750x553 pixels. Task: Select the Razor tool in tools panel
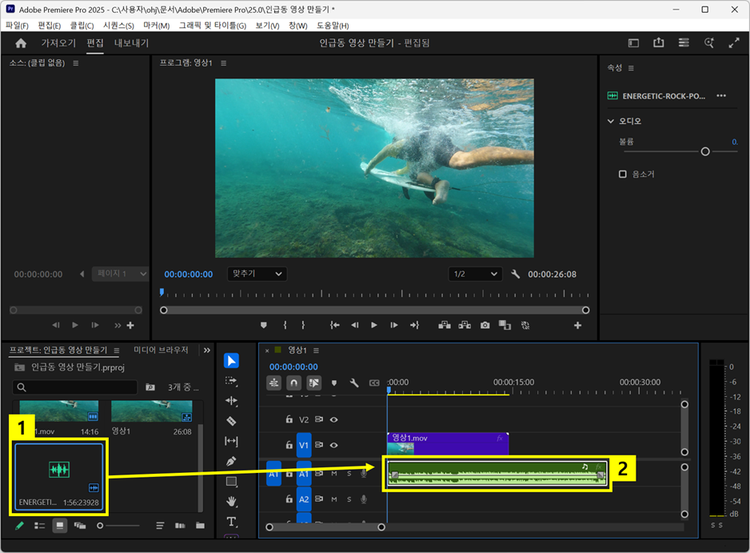click(232, 421)
